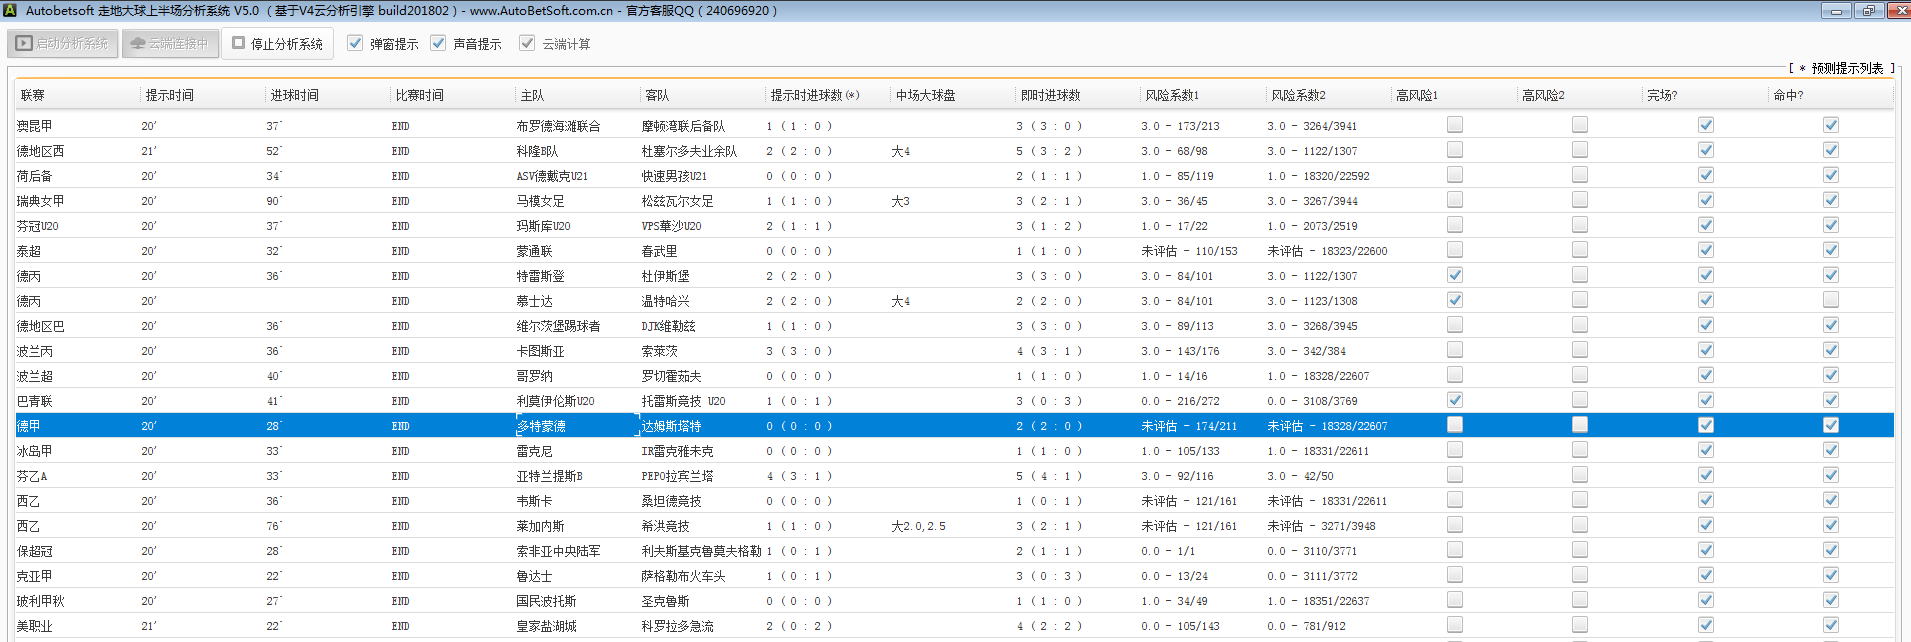Check 高风险1 box in the 贺昆甲 row
Viewport: 1911px width, 642px height.
click(1455, 125)
